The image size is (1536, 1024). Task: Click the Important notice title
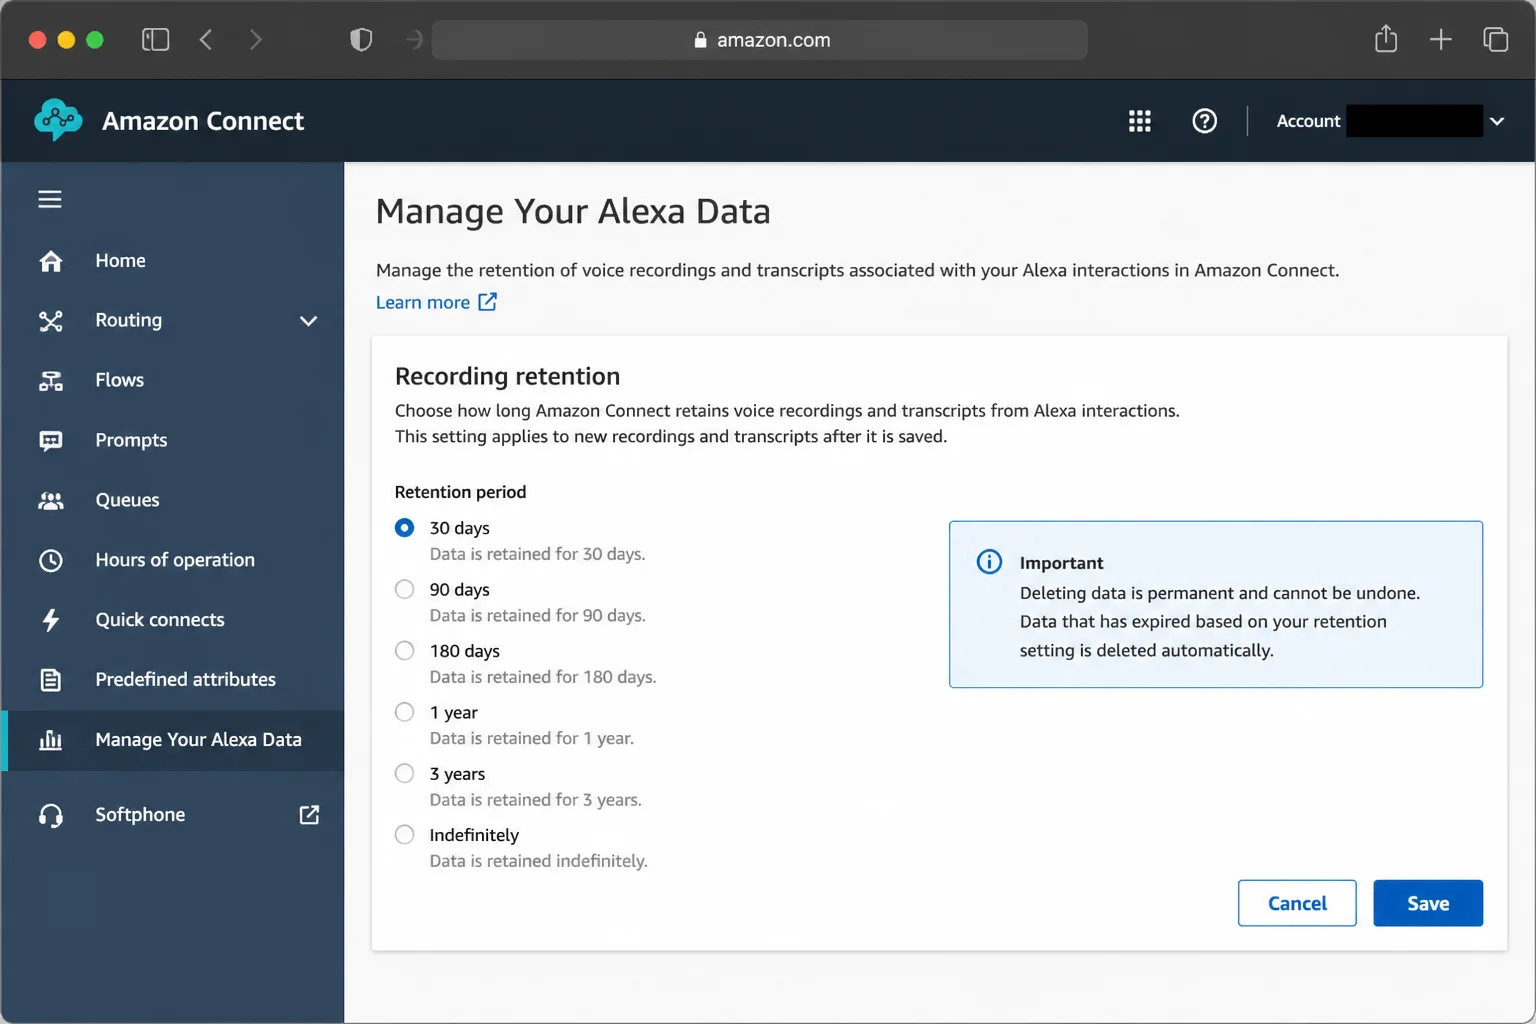click(1061, 563)
